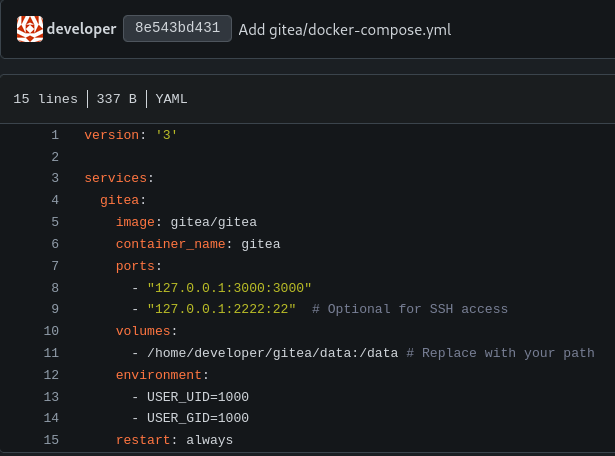Click the '337 B' file size label
The height and width of the screenshot is (456, 615).
click(x=116, y=99)
